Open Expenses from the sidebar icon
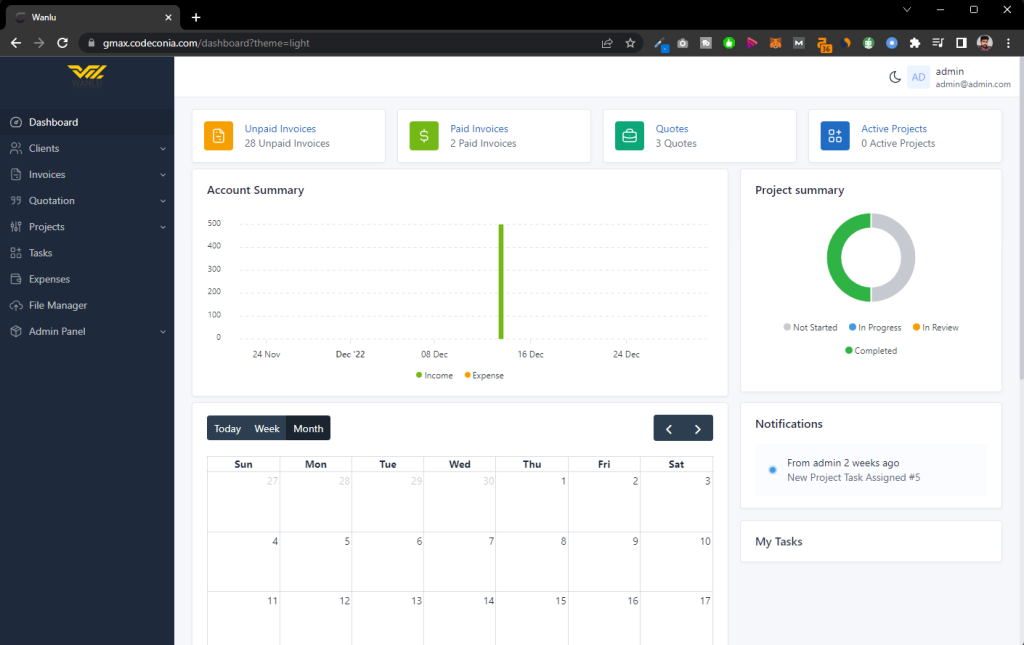1024x645 pixels. click(14, 279)
